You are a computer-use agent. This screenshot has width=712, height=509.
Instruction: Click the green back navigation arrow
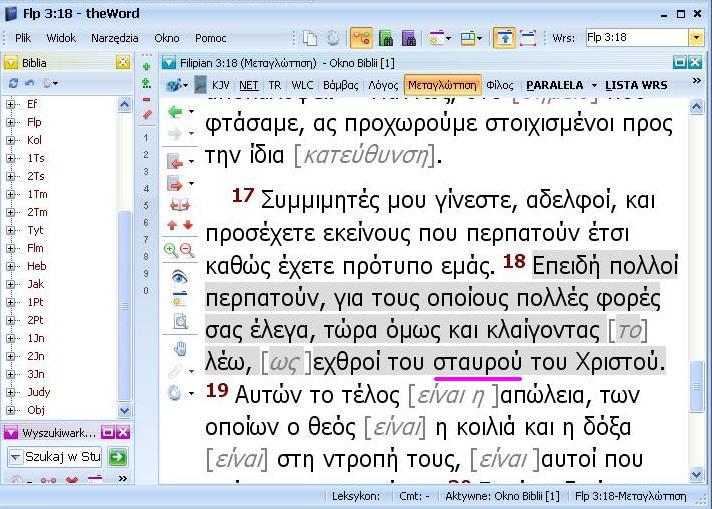175,111
